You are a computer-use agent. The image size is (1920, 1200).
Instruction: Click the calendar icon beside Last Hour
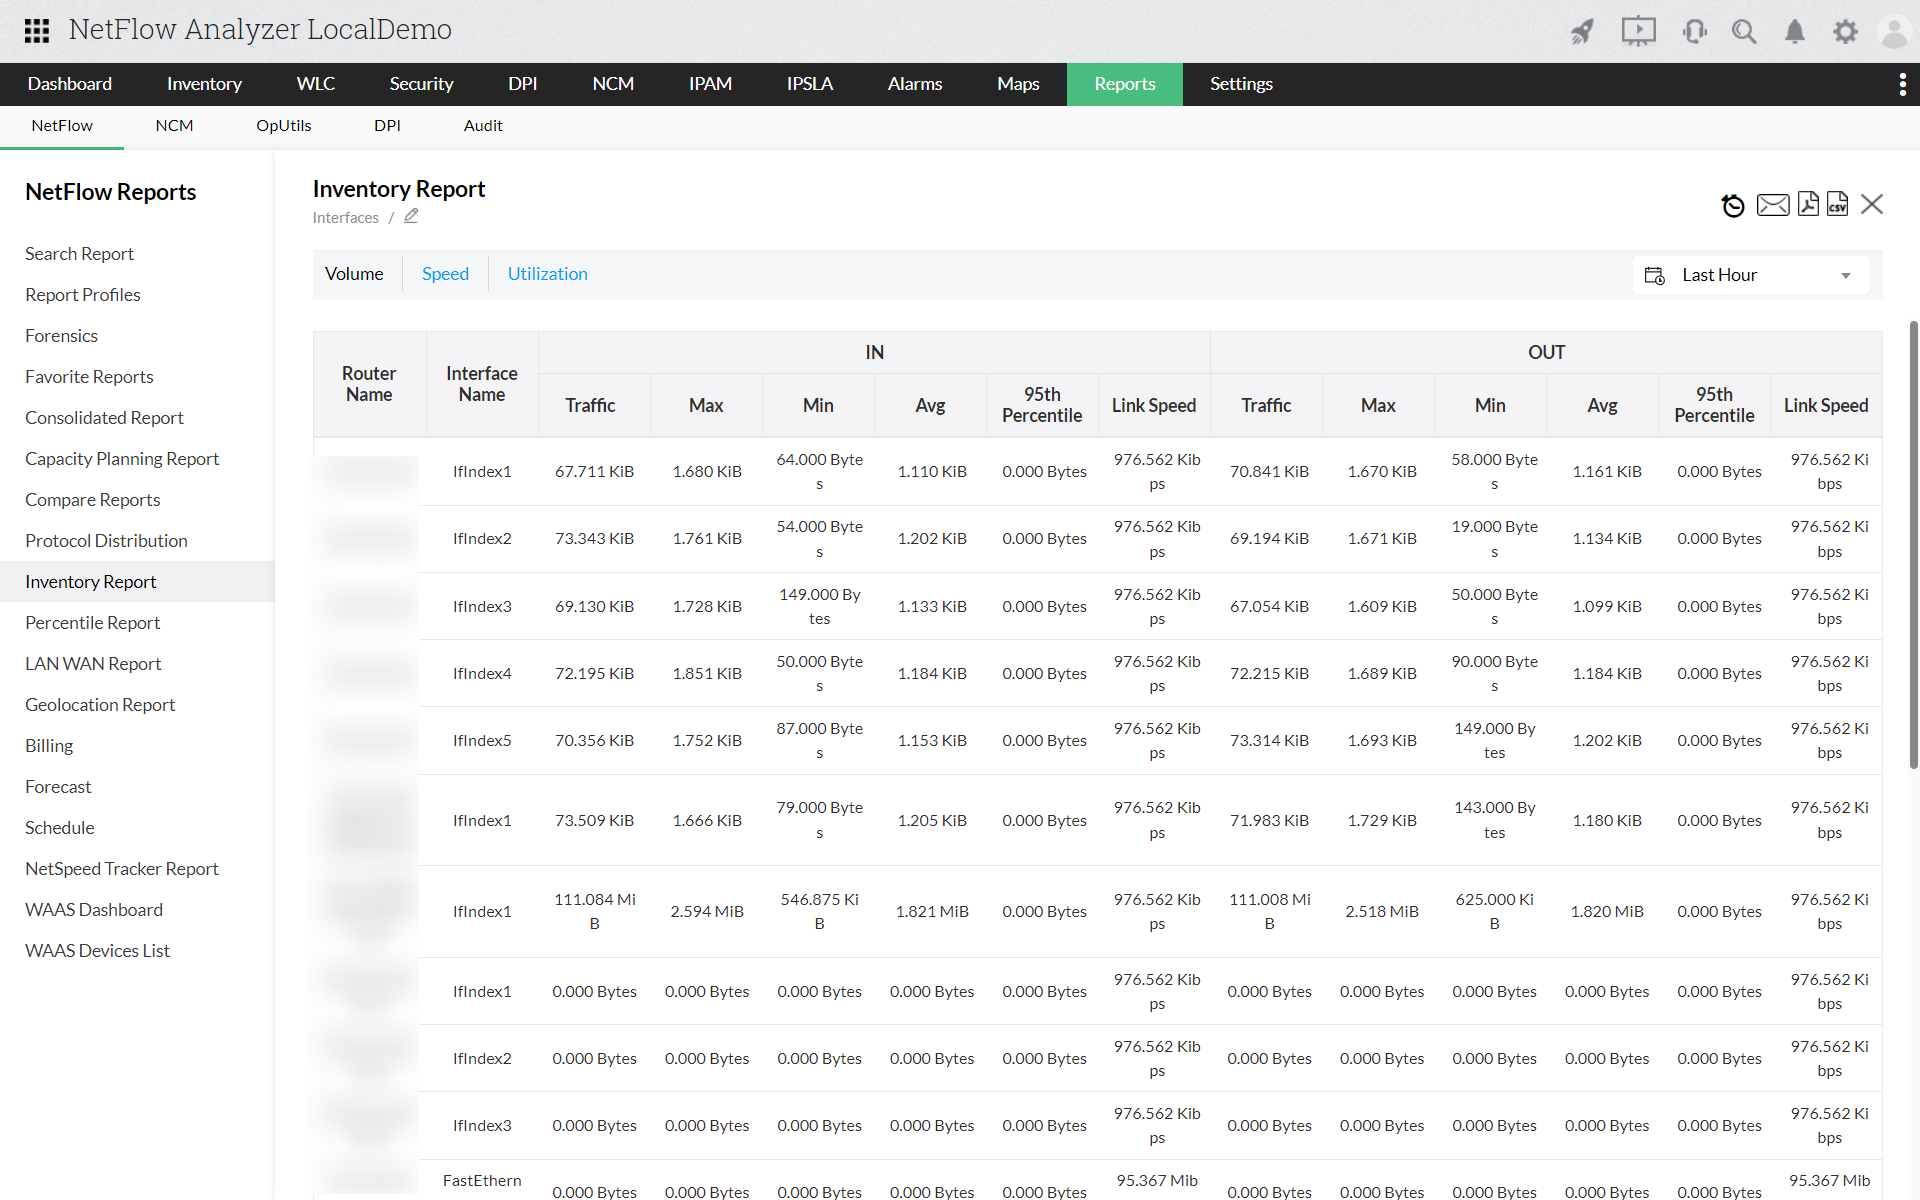[1654, 275]
